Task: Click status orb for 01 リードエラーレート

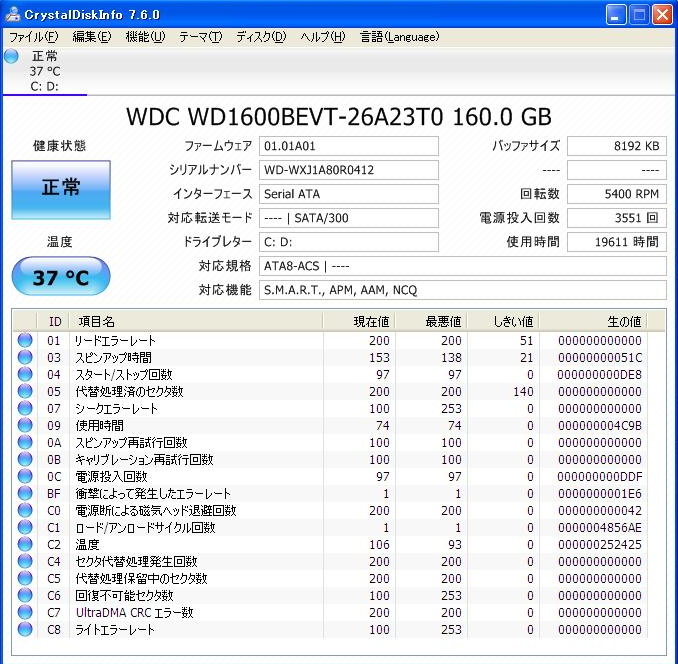Action: click(x=25, y=341)
